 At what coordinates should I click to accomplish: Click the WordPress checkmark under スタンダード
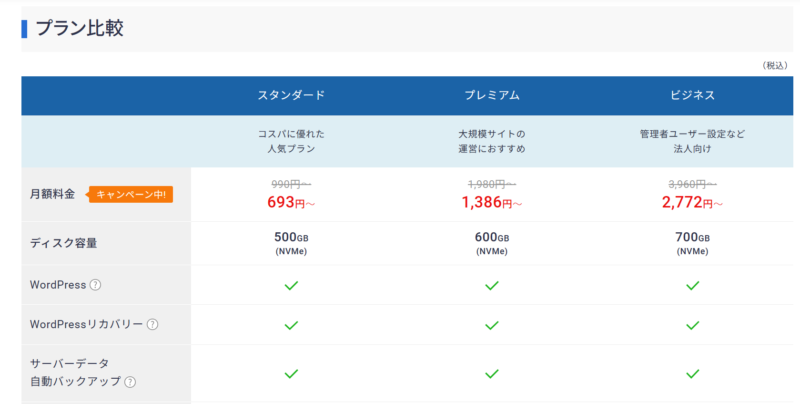(291, 285)
